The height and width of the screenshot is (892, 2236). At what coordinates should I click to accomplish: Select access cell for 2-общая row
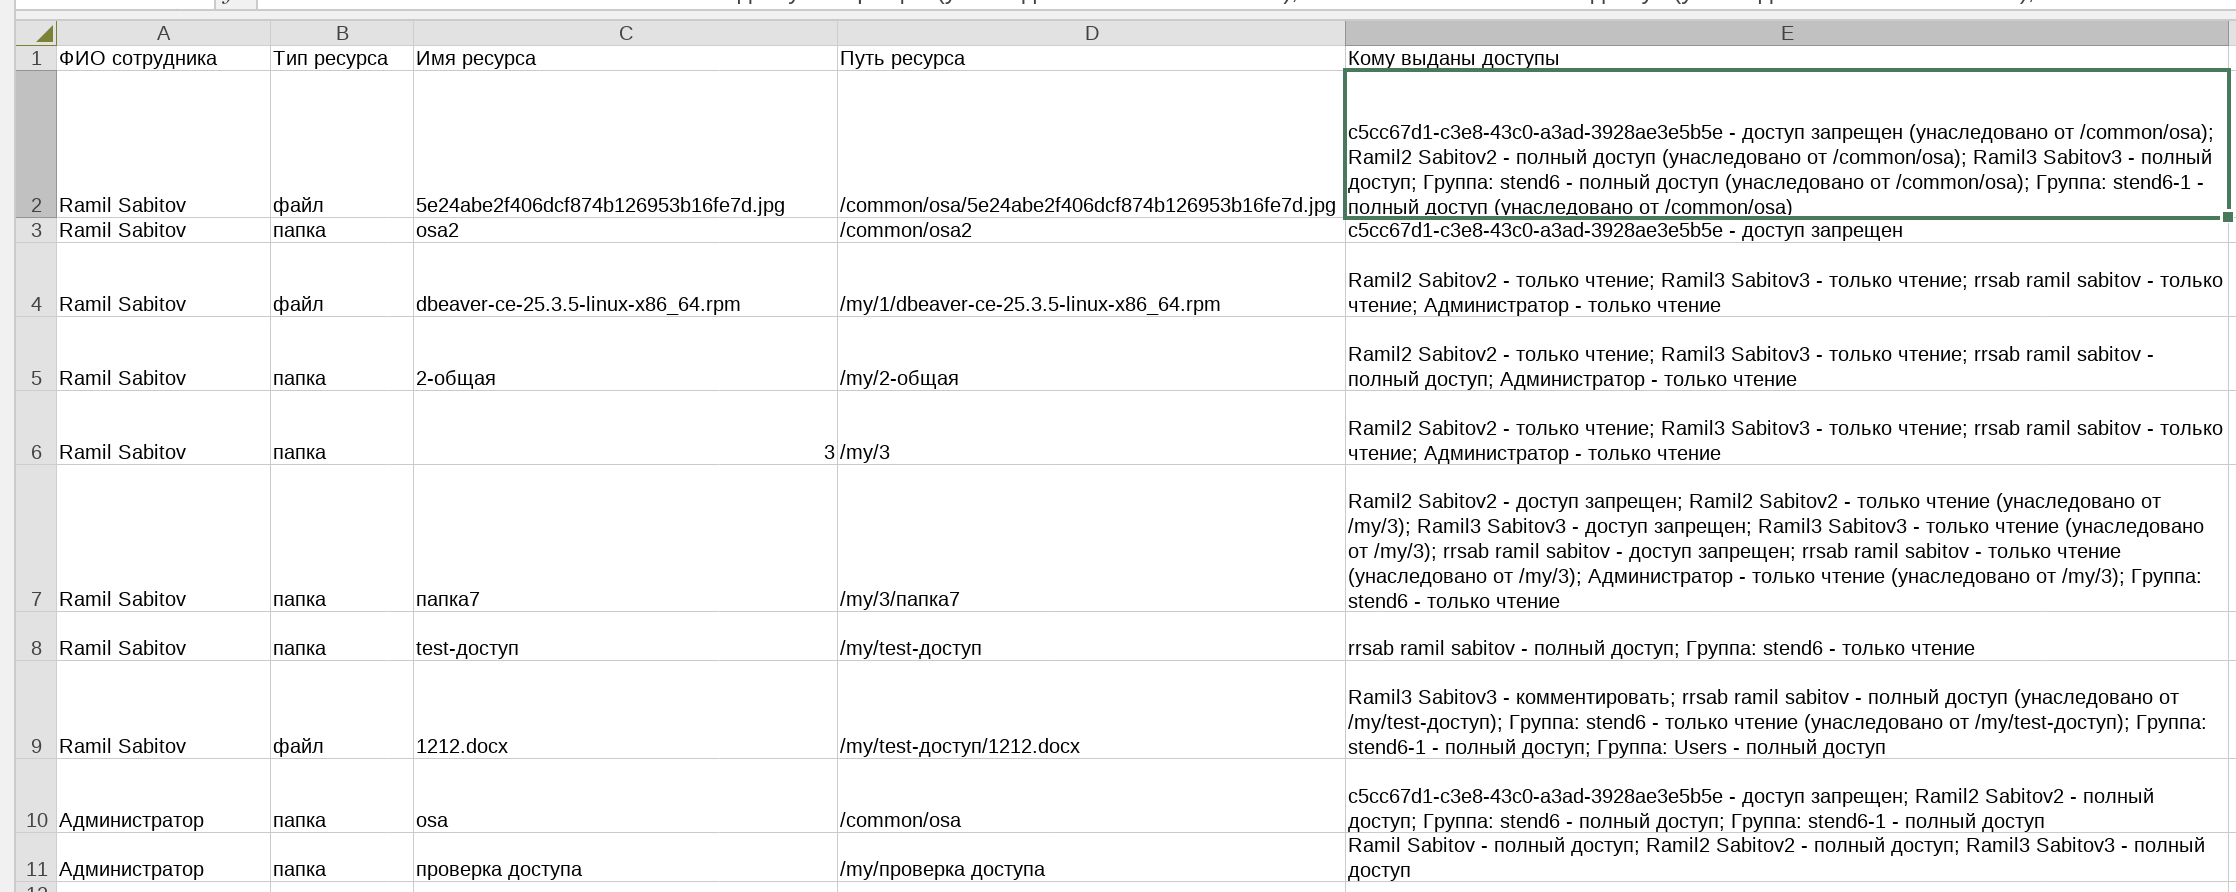tap(1787, 354)
